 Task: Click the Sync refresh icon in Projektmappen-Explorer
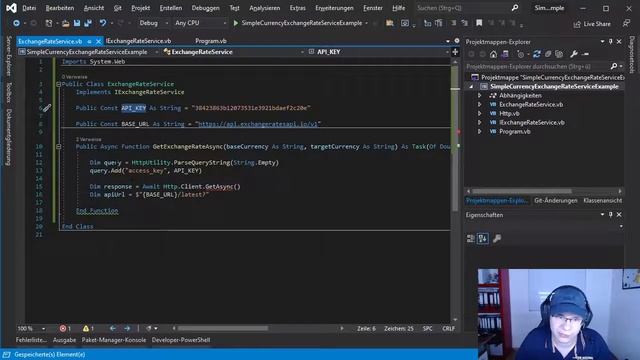(537, 54)
